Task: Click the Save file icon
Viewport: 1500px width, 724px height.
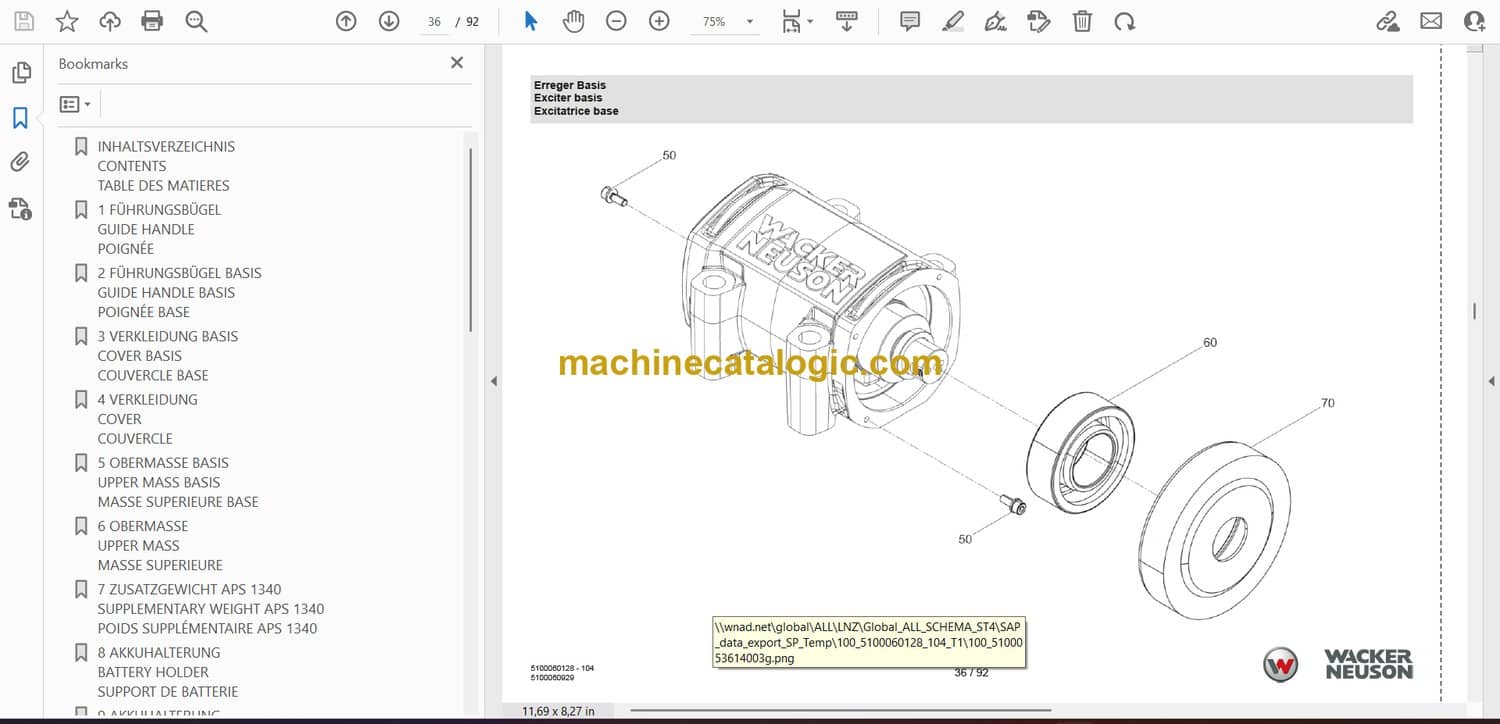Action: 24,21
